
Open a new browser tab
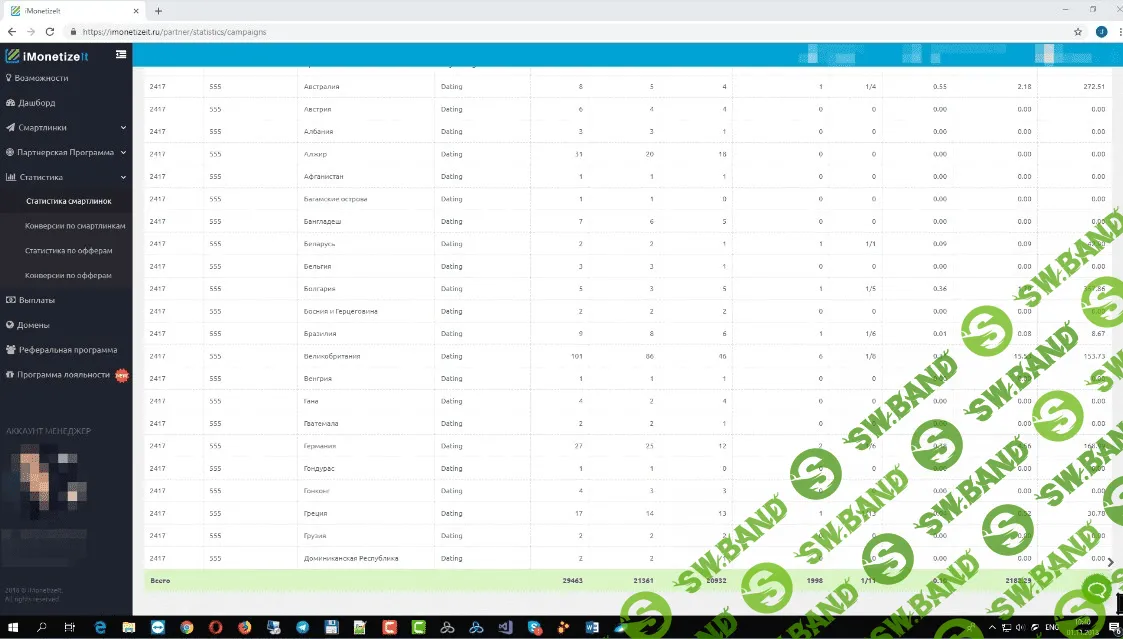[x=158, y=11]
